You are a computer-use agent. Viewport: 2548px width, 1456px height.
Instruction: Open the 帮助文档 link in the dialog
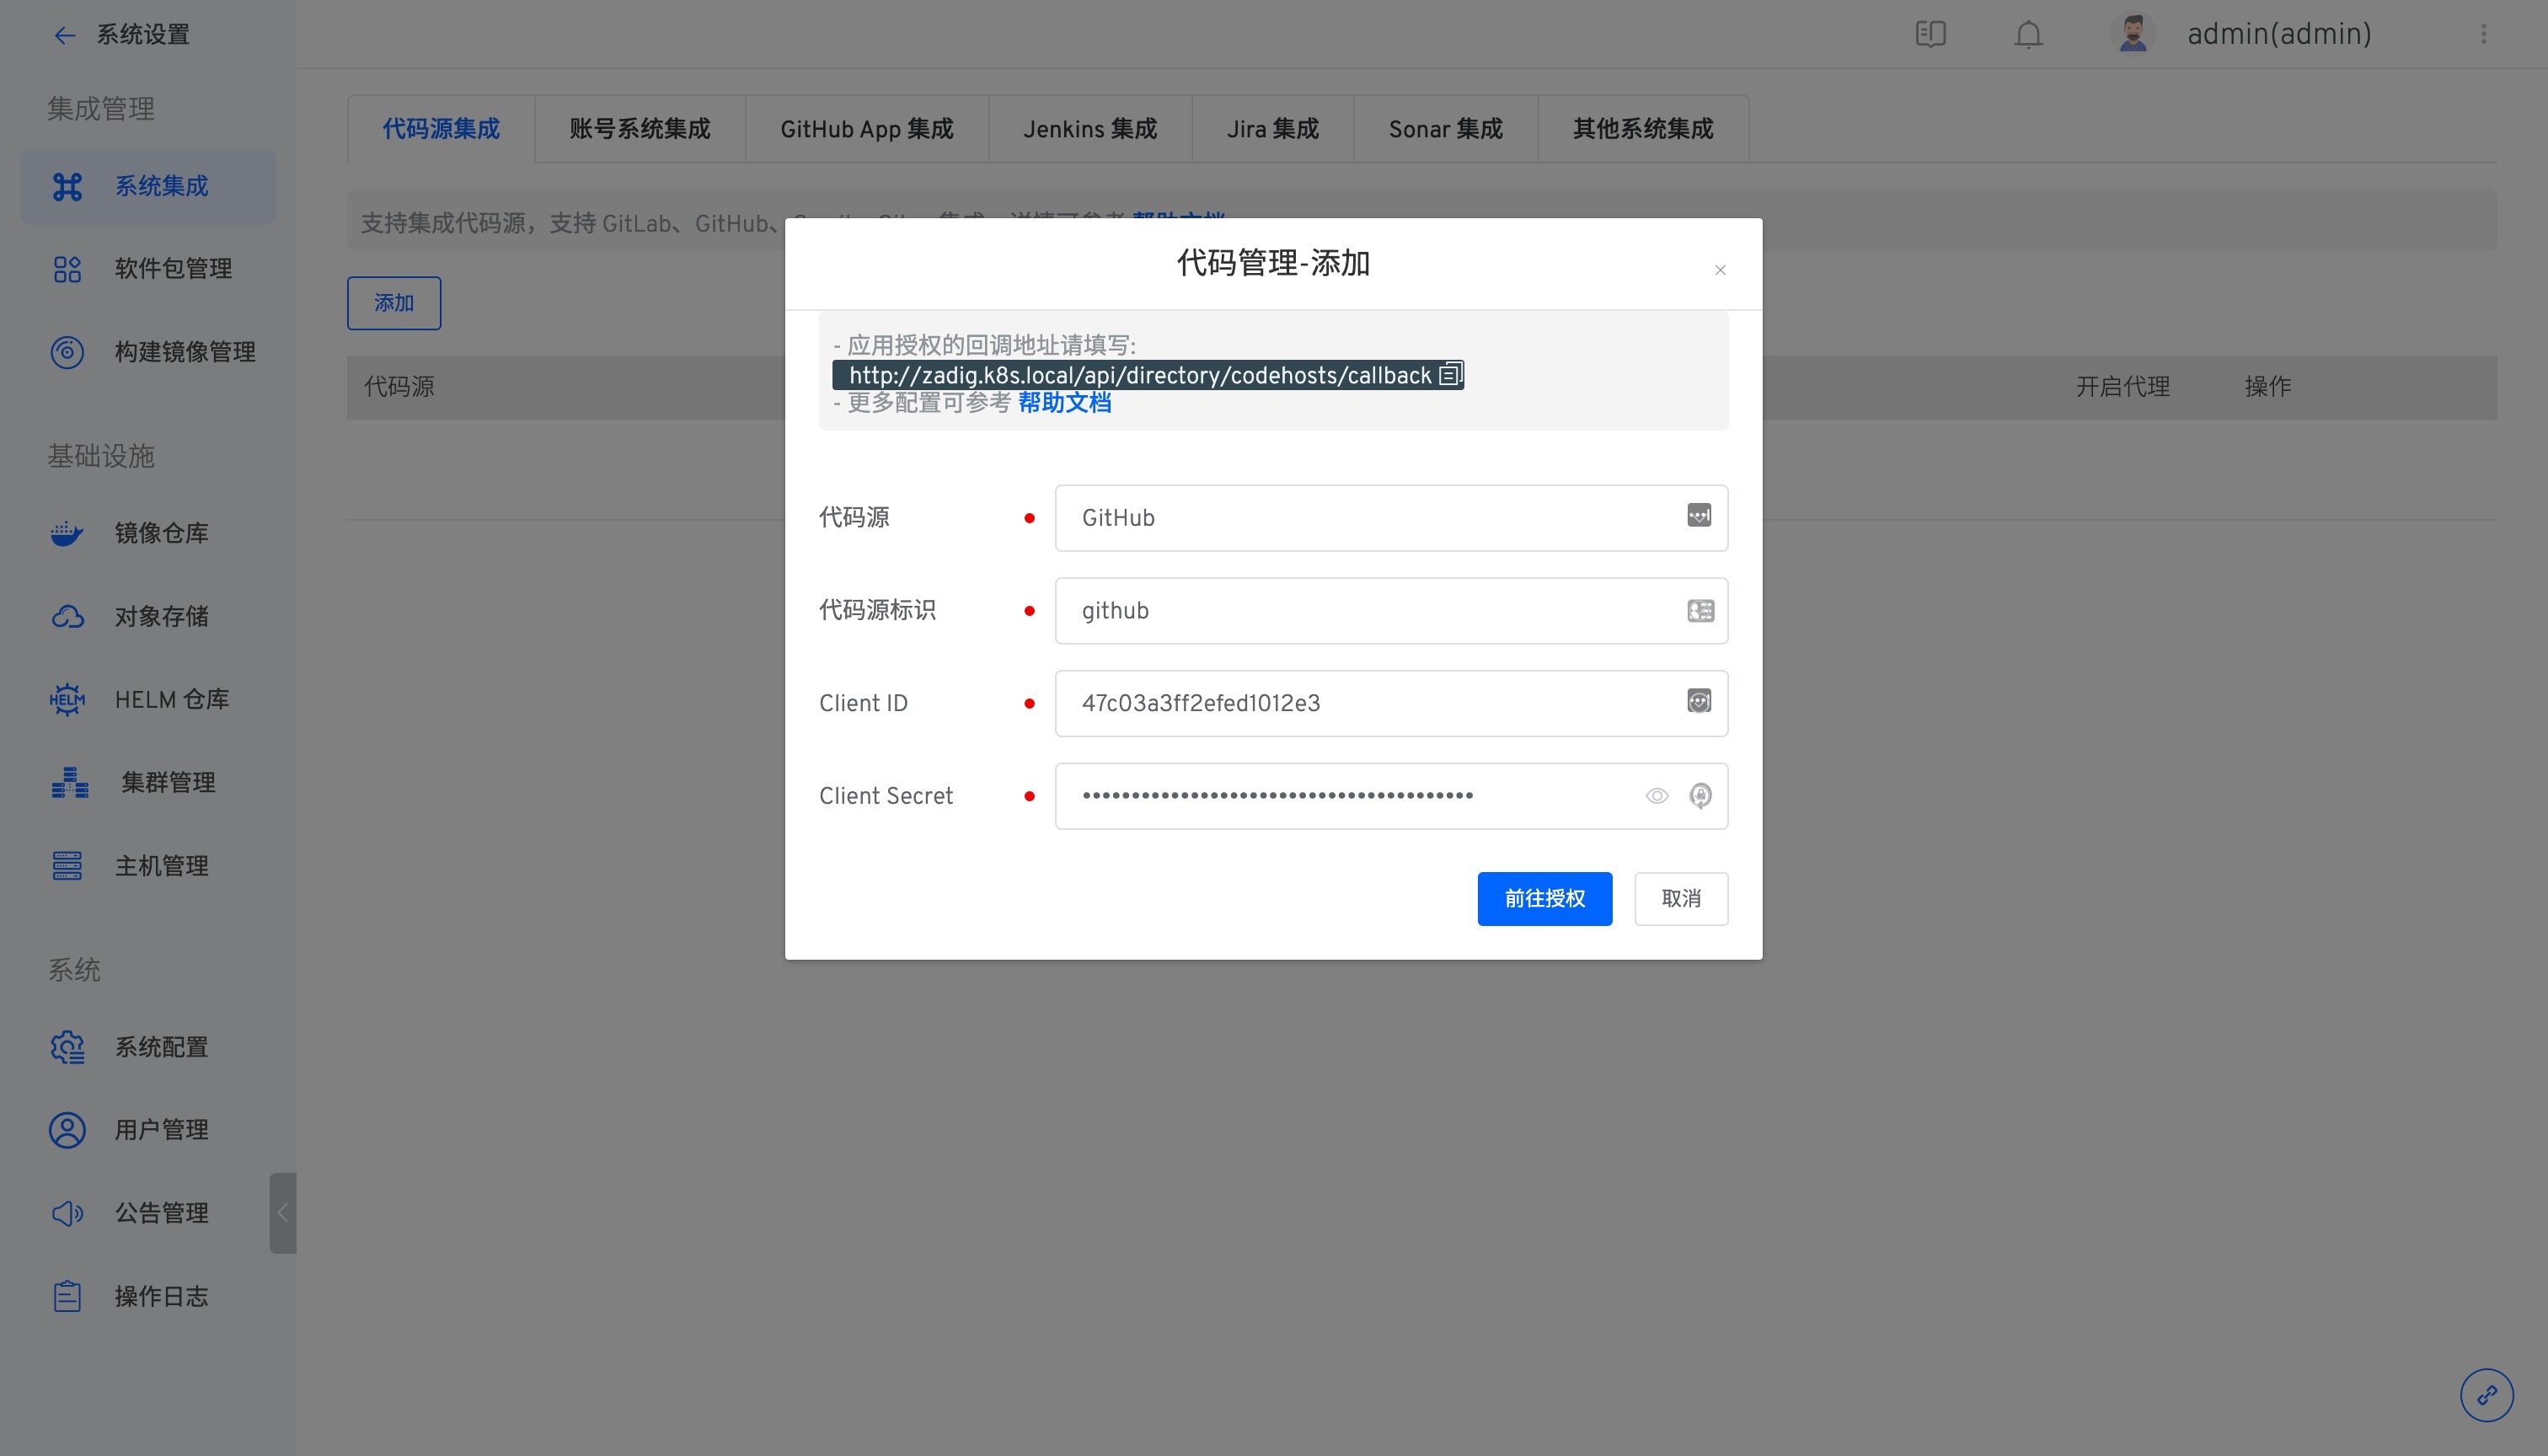[1064, 403]
